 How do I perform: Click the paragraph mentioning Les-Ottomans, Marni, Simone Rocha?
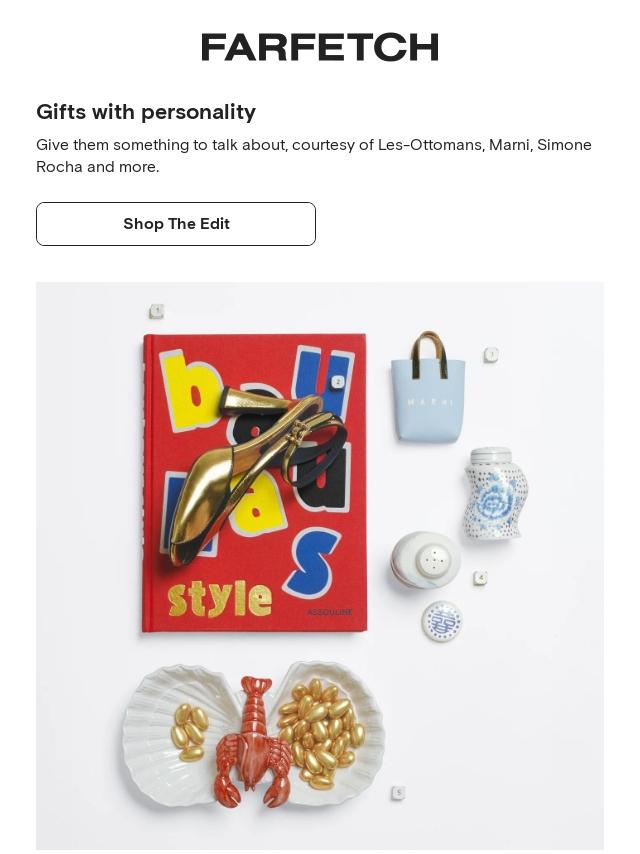pos(314,156)
